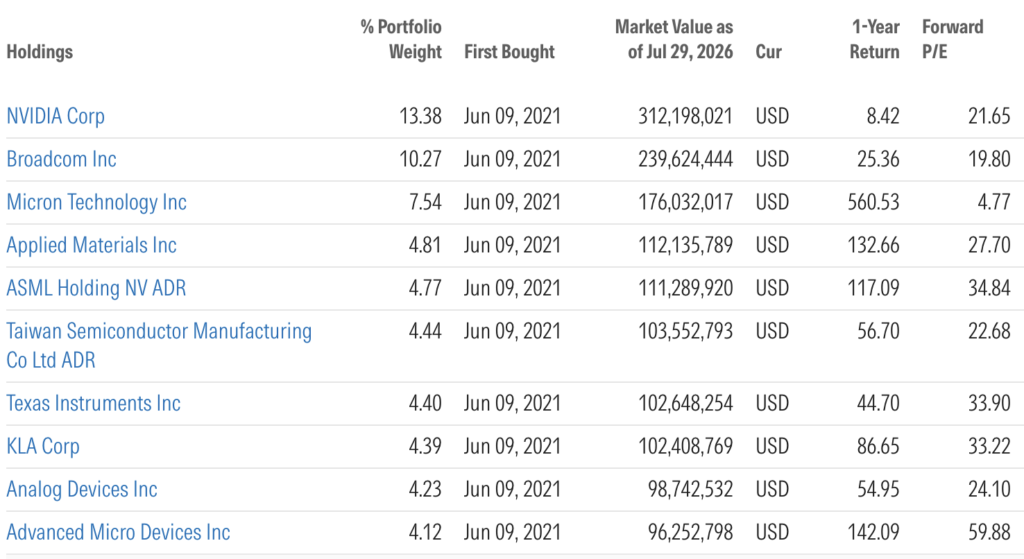Screen dimensions: 1024x559
Task: Open Advanced Micro Devices Inc link
Action: pyautogui.click(x=118, y=533)
